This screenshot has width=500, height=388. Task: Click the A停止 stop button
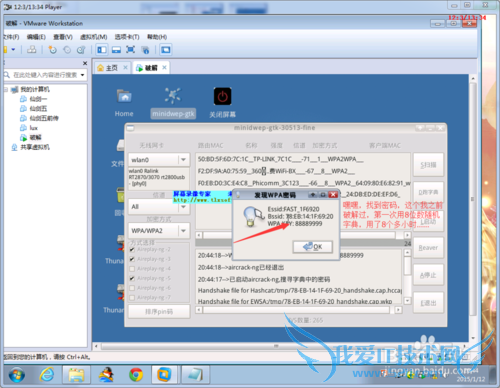click(x=428, y=275)
